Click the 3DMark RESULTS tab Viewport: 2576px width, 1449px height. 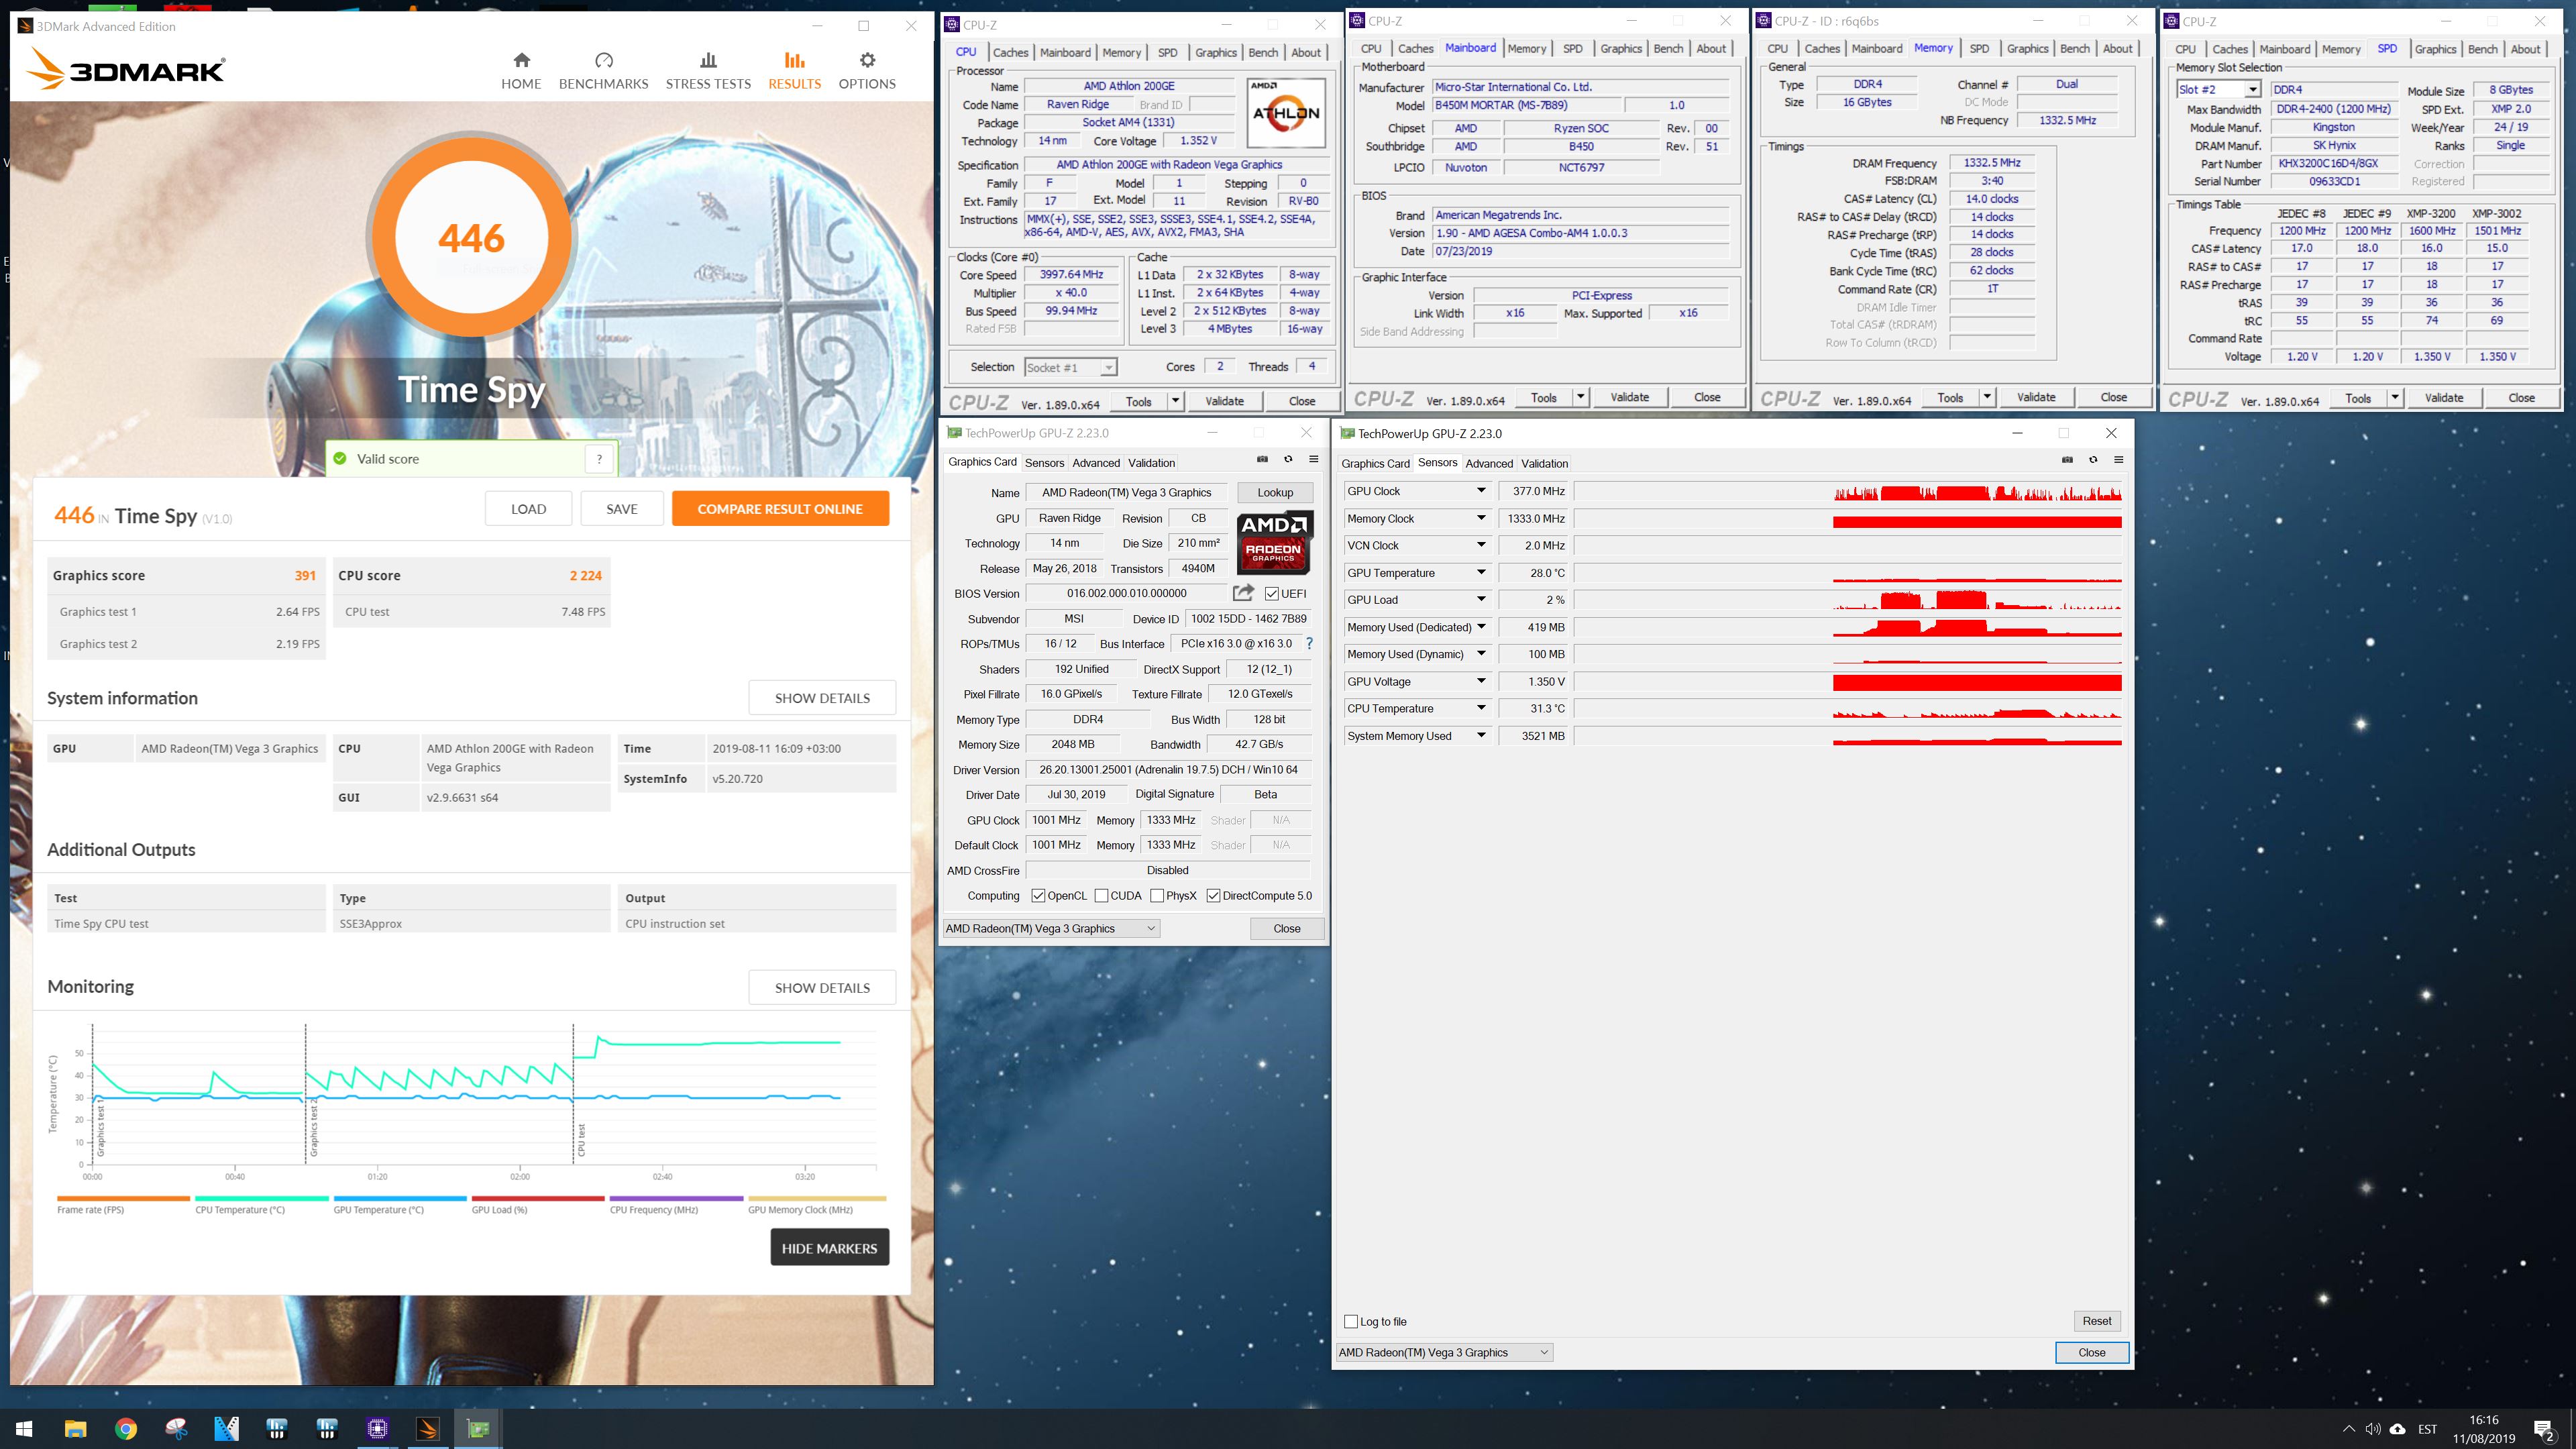pyautogui.click(x=794, y=71)
